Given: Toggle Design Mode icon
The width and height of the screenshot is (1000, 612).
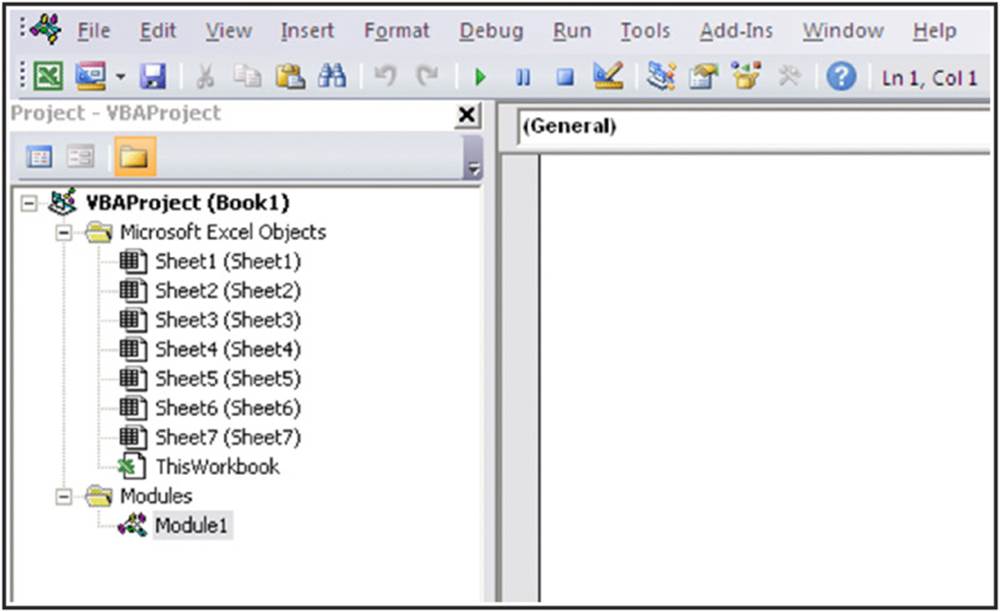Looking at the screenshot, I should (608, 76).
